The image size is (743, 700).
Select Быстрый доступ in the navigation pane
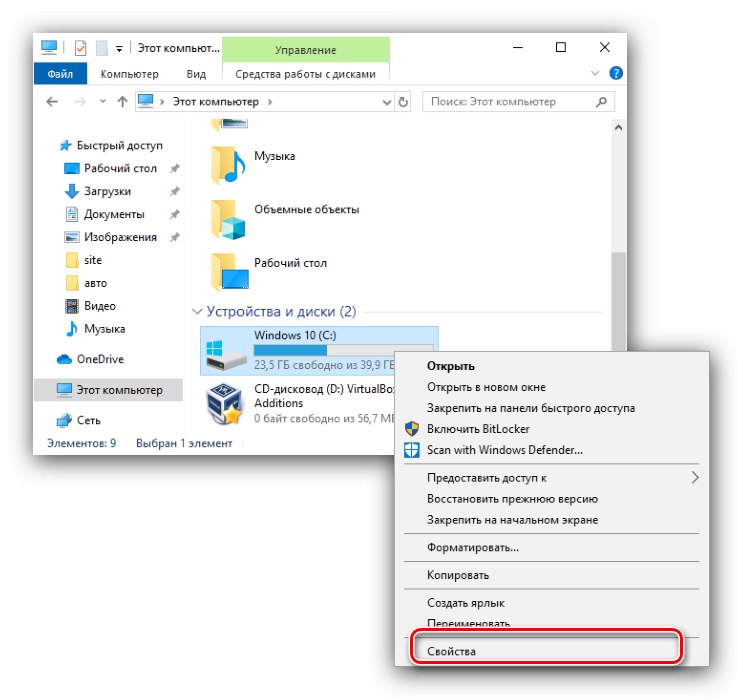pyautogui.click(x=119, y=145)
